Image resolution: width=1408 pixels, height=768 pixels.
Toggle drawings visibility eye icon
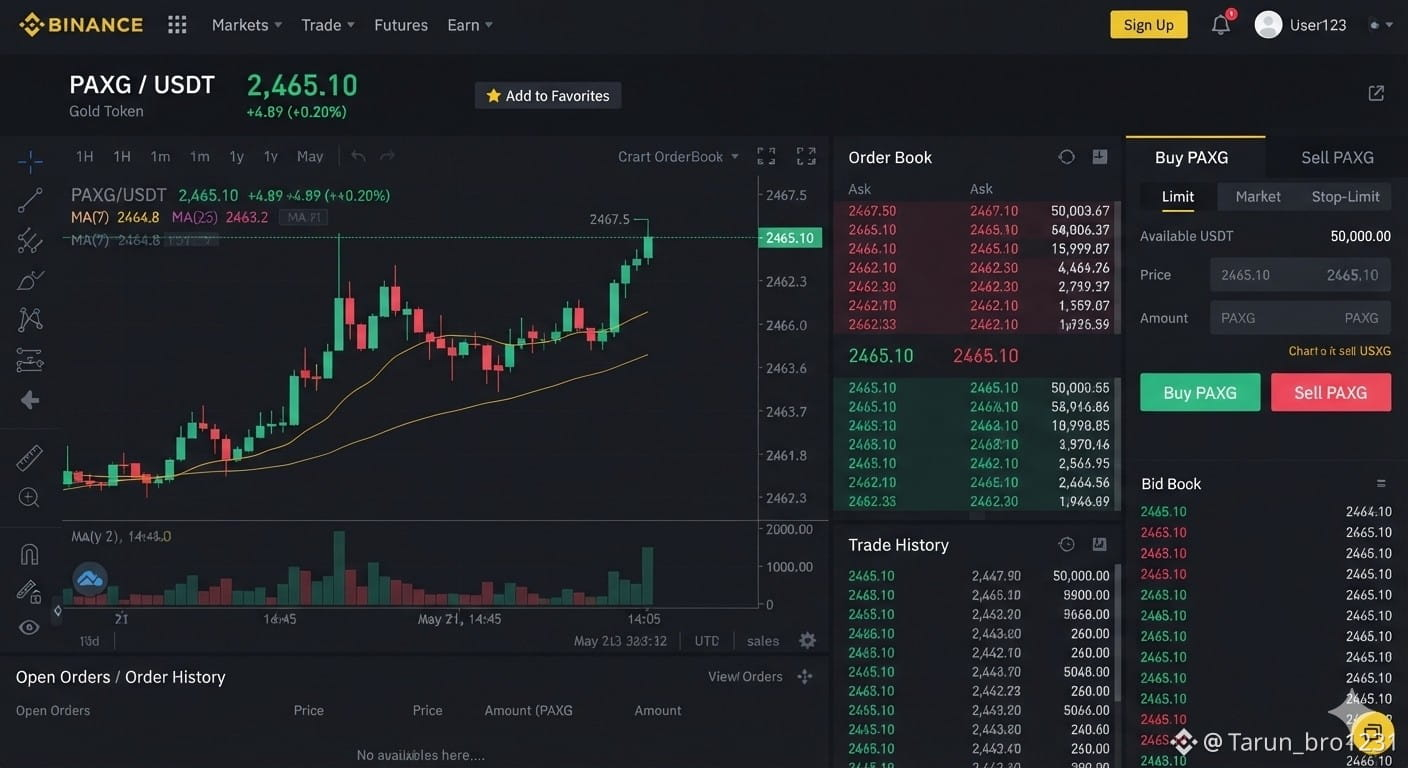coord(30,628)
